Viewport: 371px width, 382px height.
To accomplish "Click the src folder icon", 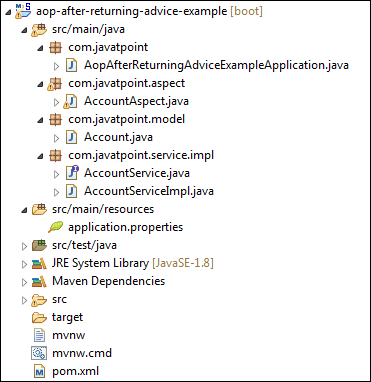I will 39,300.
